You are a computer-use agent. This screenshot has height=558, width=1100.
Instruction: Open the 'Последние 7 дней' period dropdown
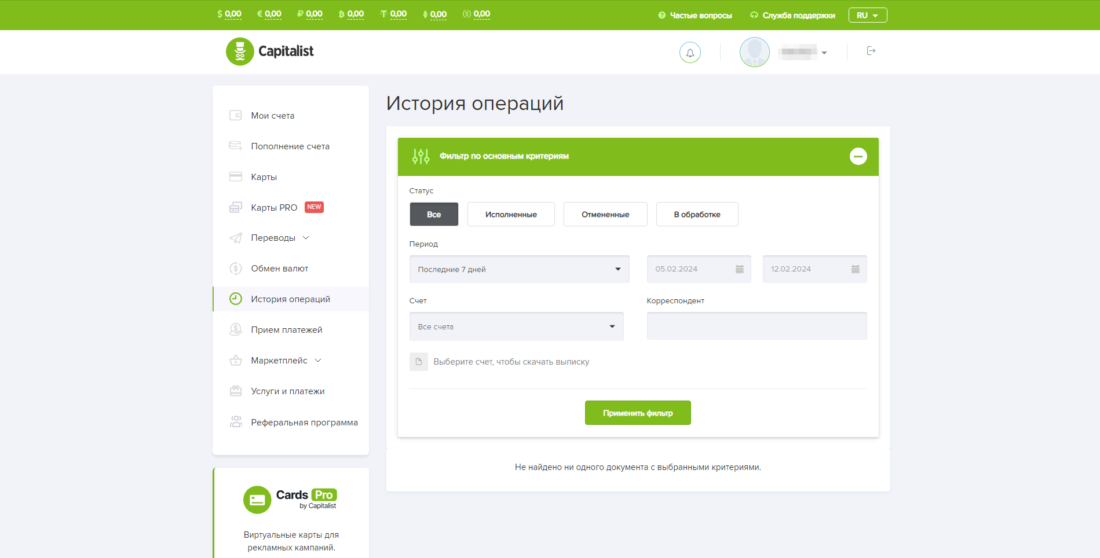(519, 269)
